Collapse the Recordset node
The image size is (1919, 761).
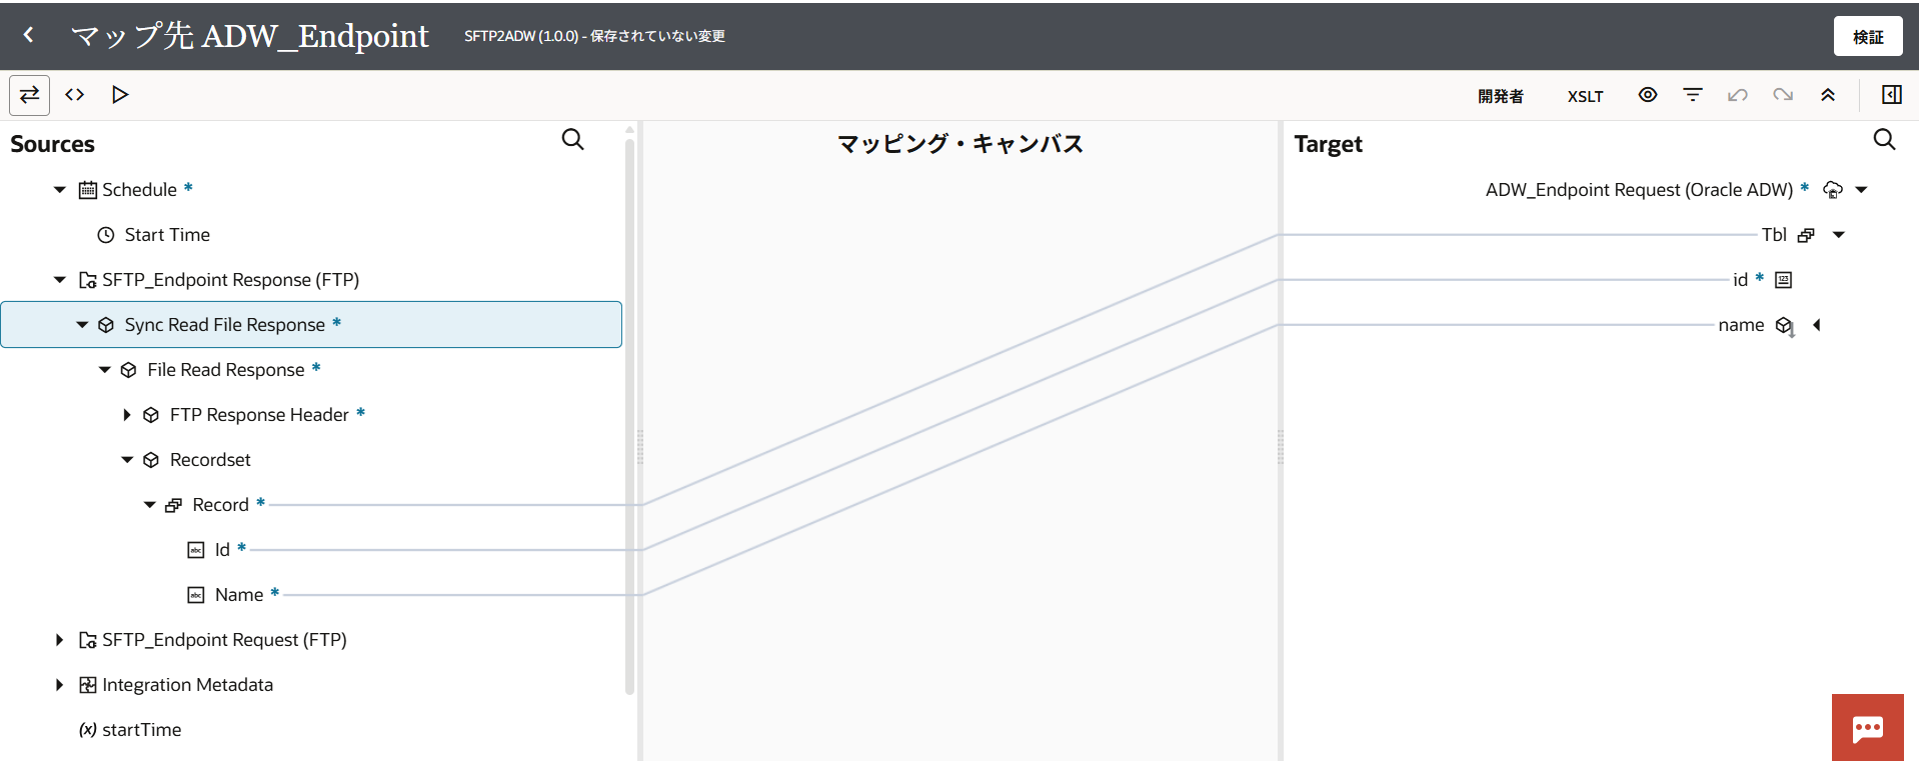[127, 460]
